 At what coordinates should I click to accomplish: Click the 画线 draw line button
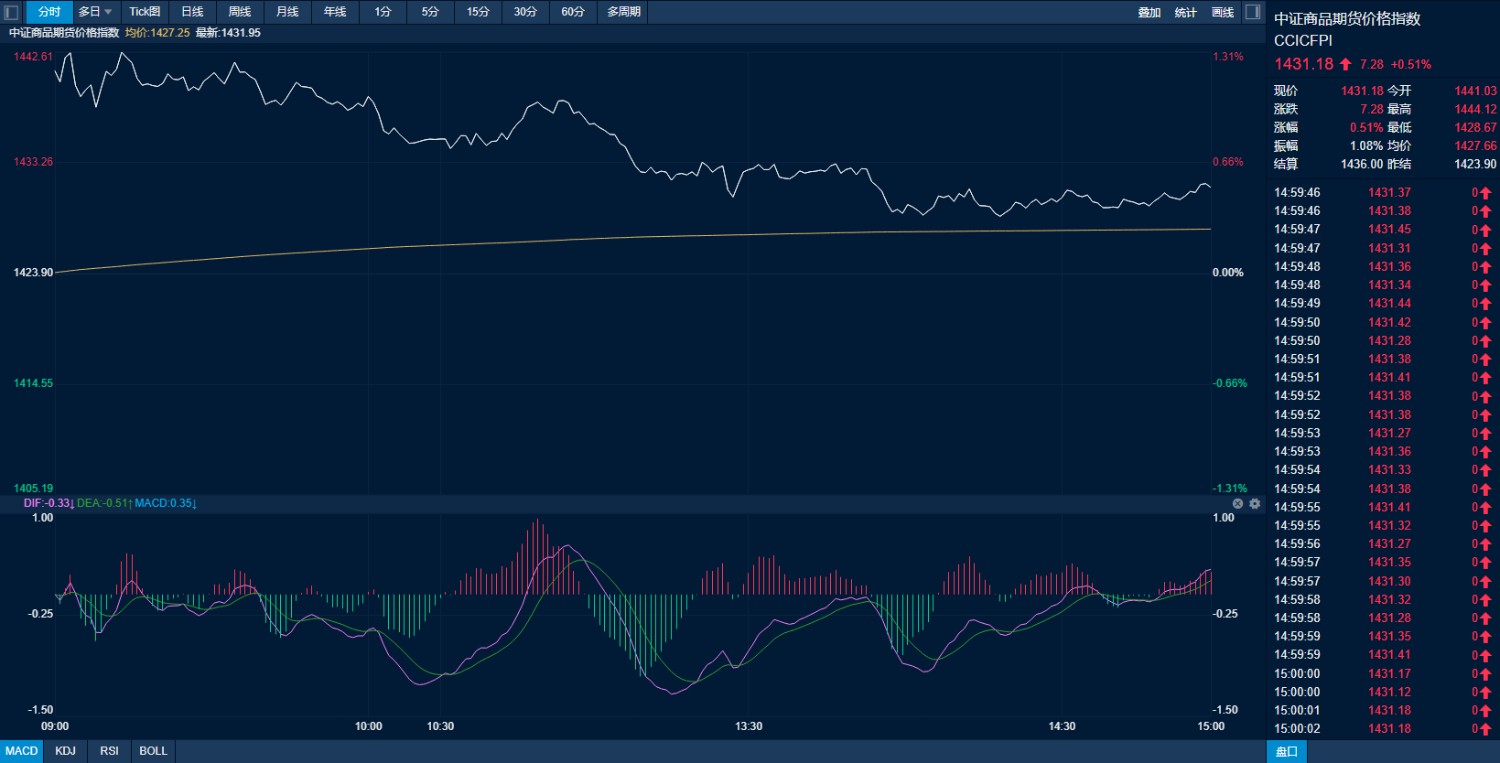click(1222, 12)
